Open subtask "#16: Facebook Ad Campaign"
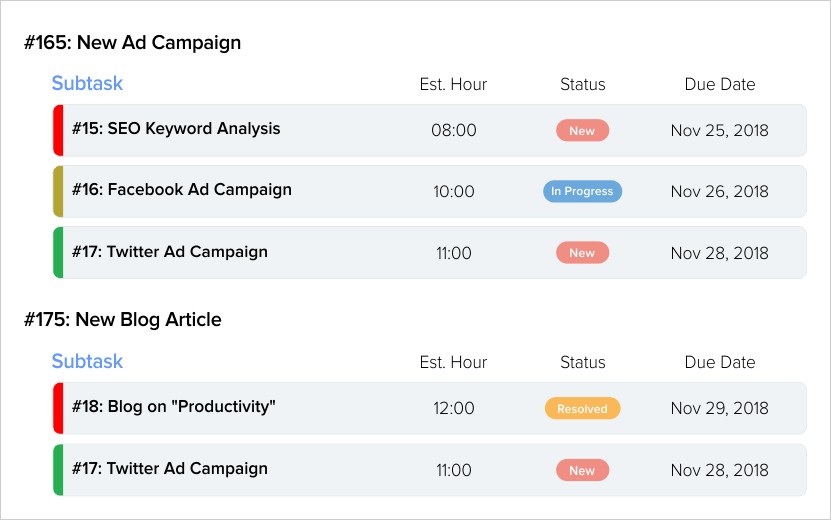 [182, 190]
